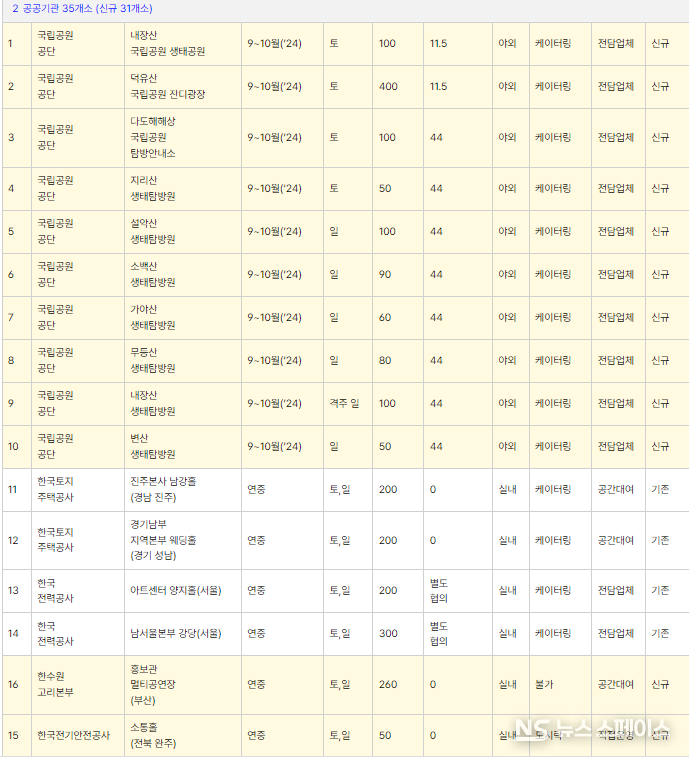Click '기존' in the 진주본사 남강홀 row
689x758 pixels.
click(x=660, y=490)
